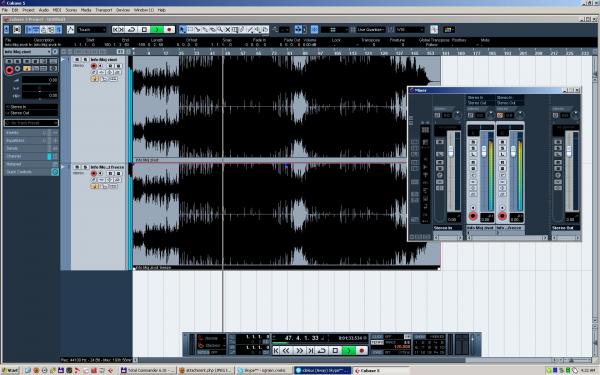The width and height of the screenshot is (600, 375).
Task: Click the red Record button in transport panel
Action: (x=361, y=350)
